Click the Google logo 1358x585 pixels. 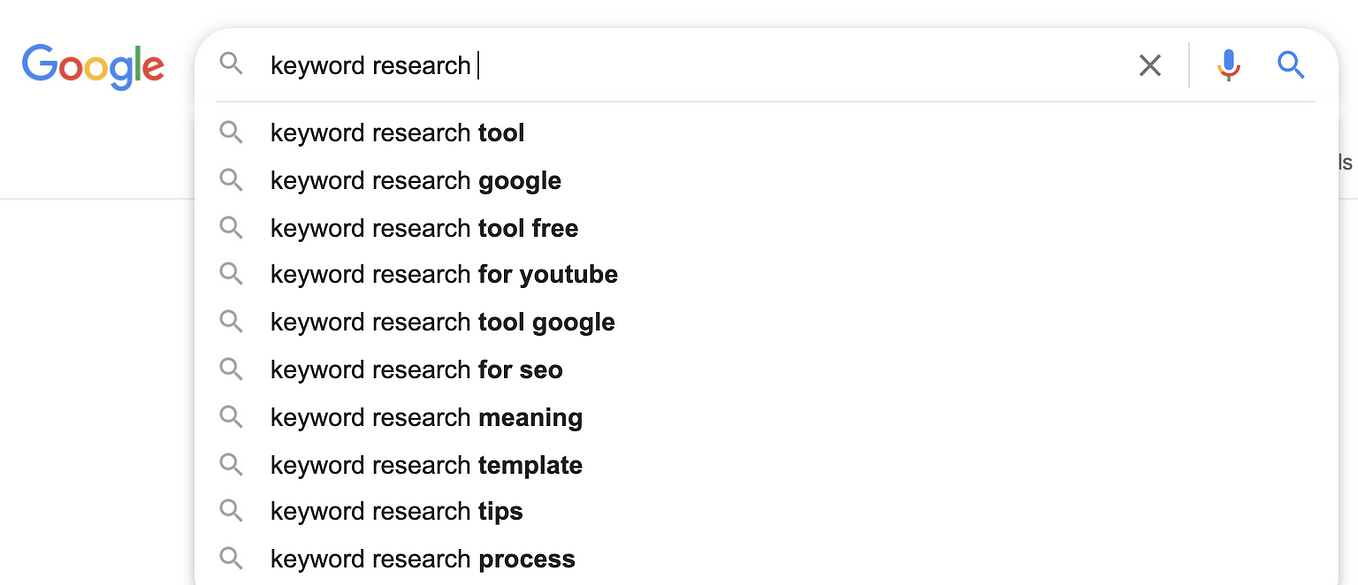pos(93,65)
